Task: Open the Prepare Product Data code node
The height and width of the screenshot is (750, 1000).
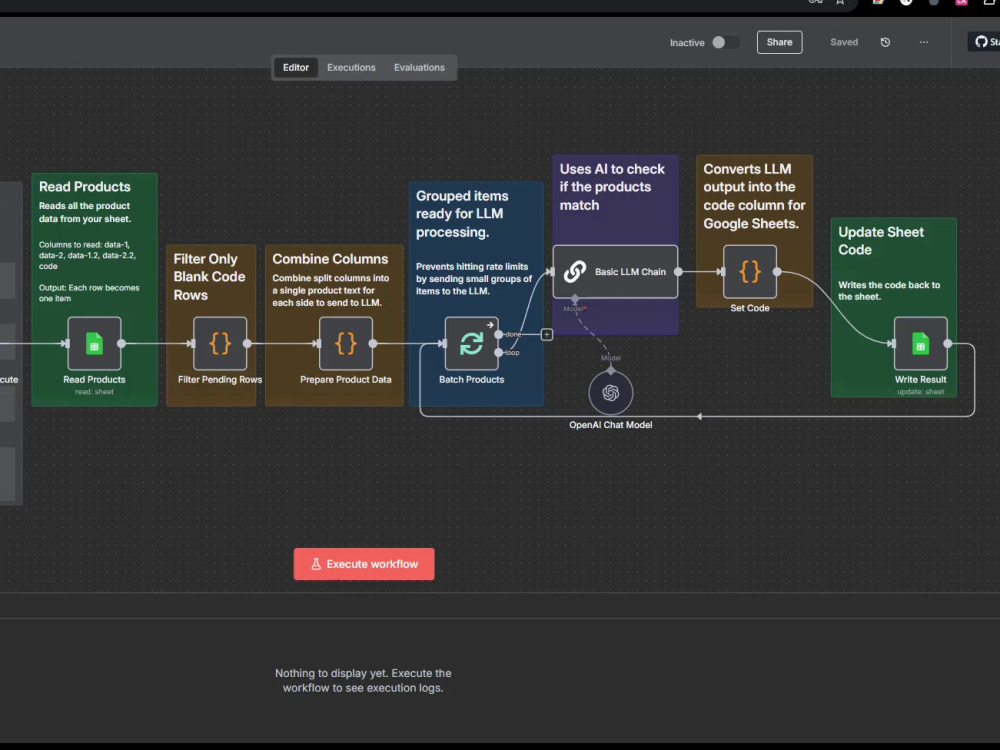Action: tap(346, 343)
